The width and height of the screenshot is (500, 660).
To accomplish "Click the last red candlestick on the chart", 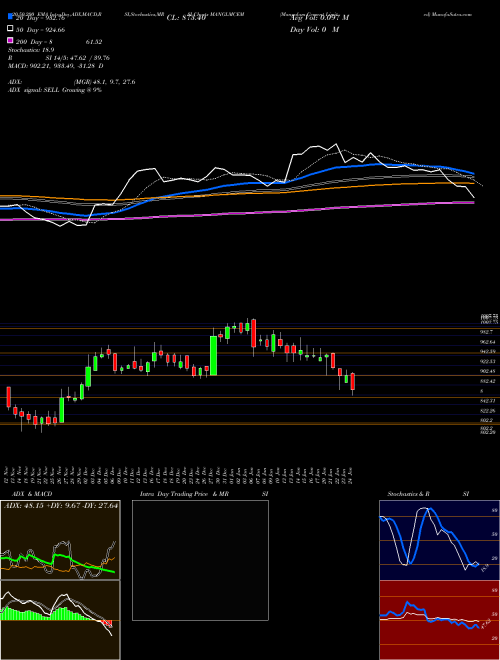I will coord(353,381).
